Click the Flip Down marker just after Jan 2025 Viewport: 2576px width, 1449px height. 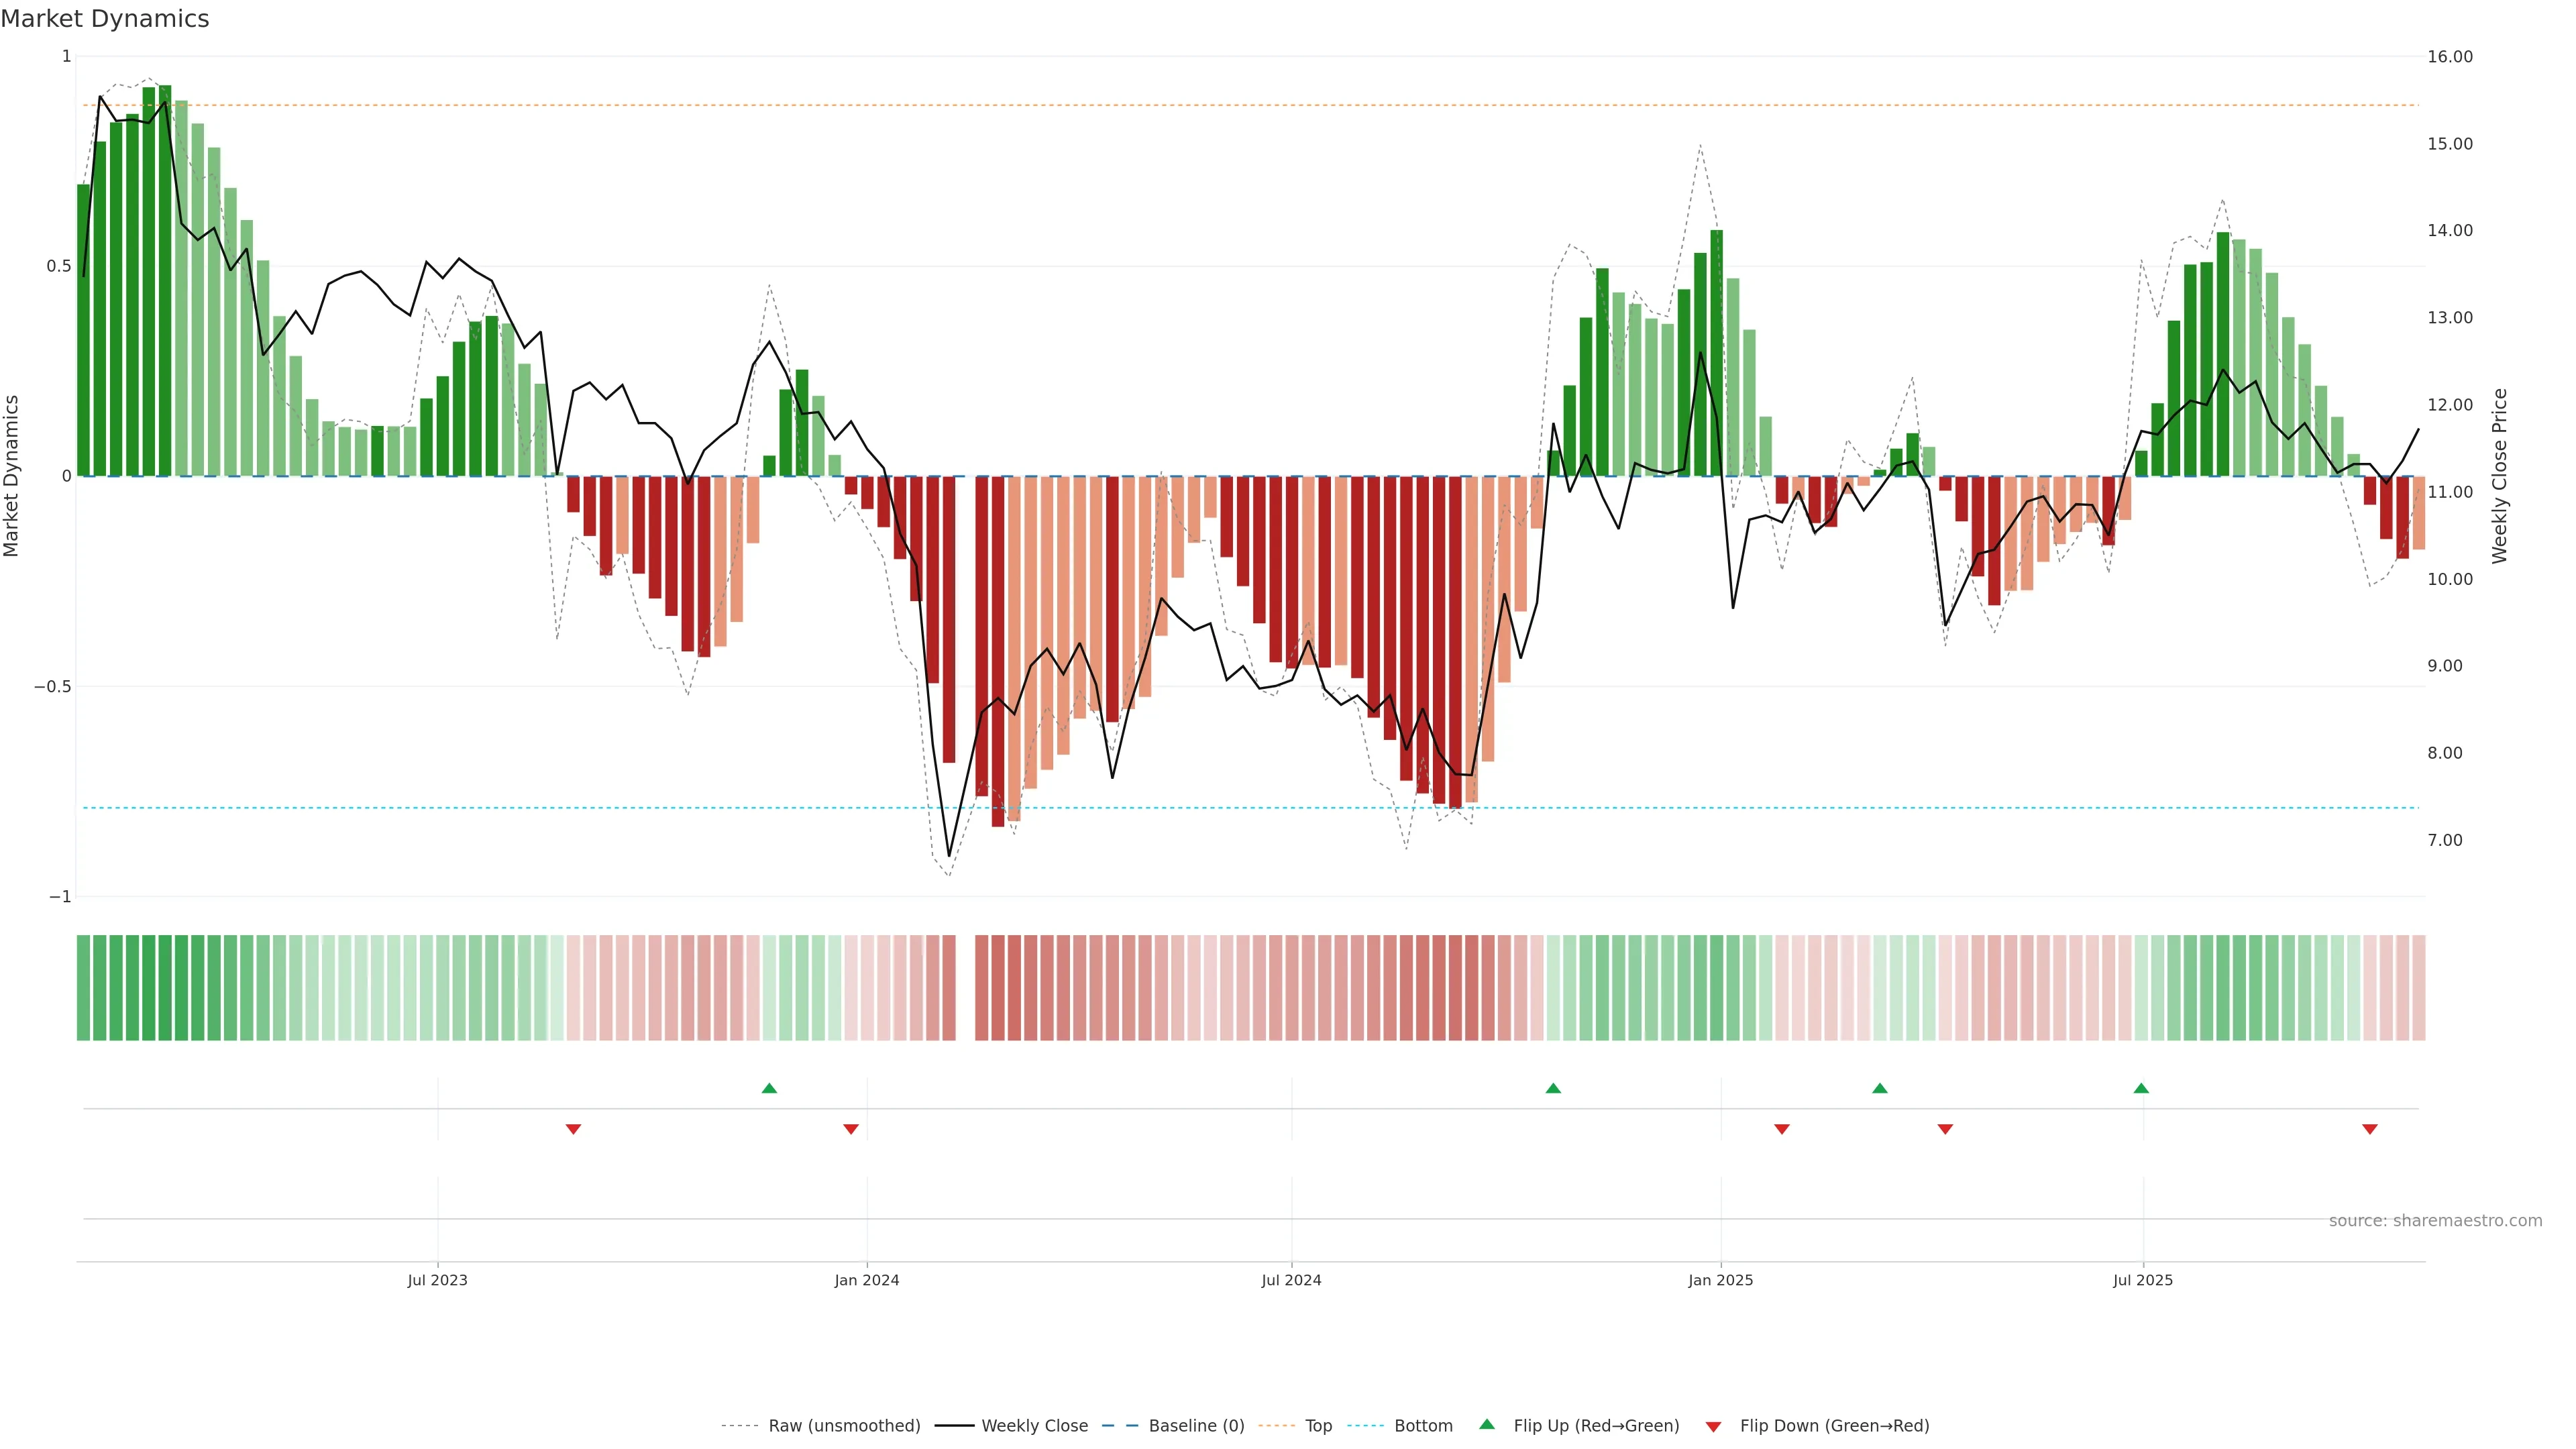point(1782,1129)
